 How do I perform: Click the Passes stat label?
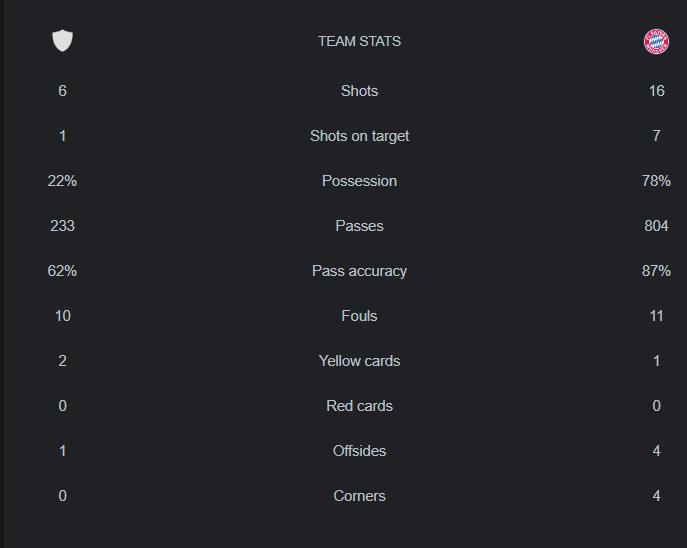(359, 226)
